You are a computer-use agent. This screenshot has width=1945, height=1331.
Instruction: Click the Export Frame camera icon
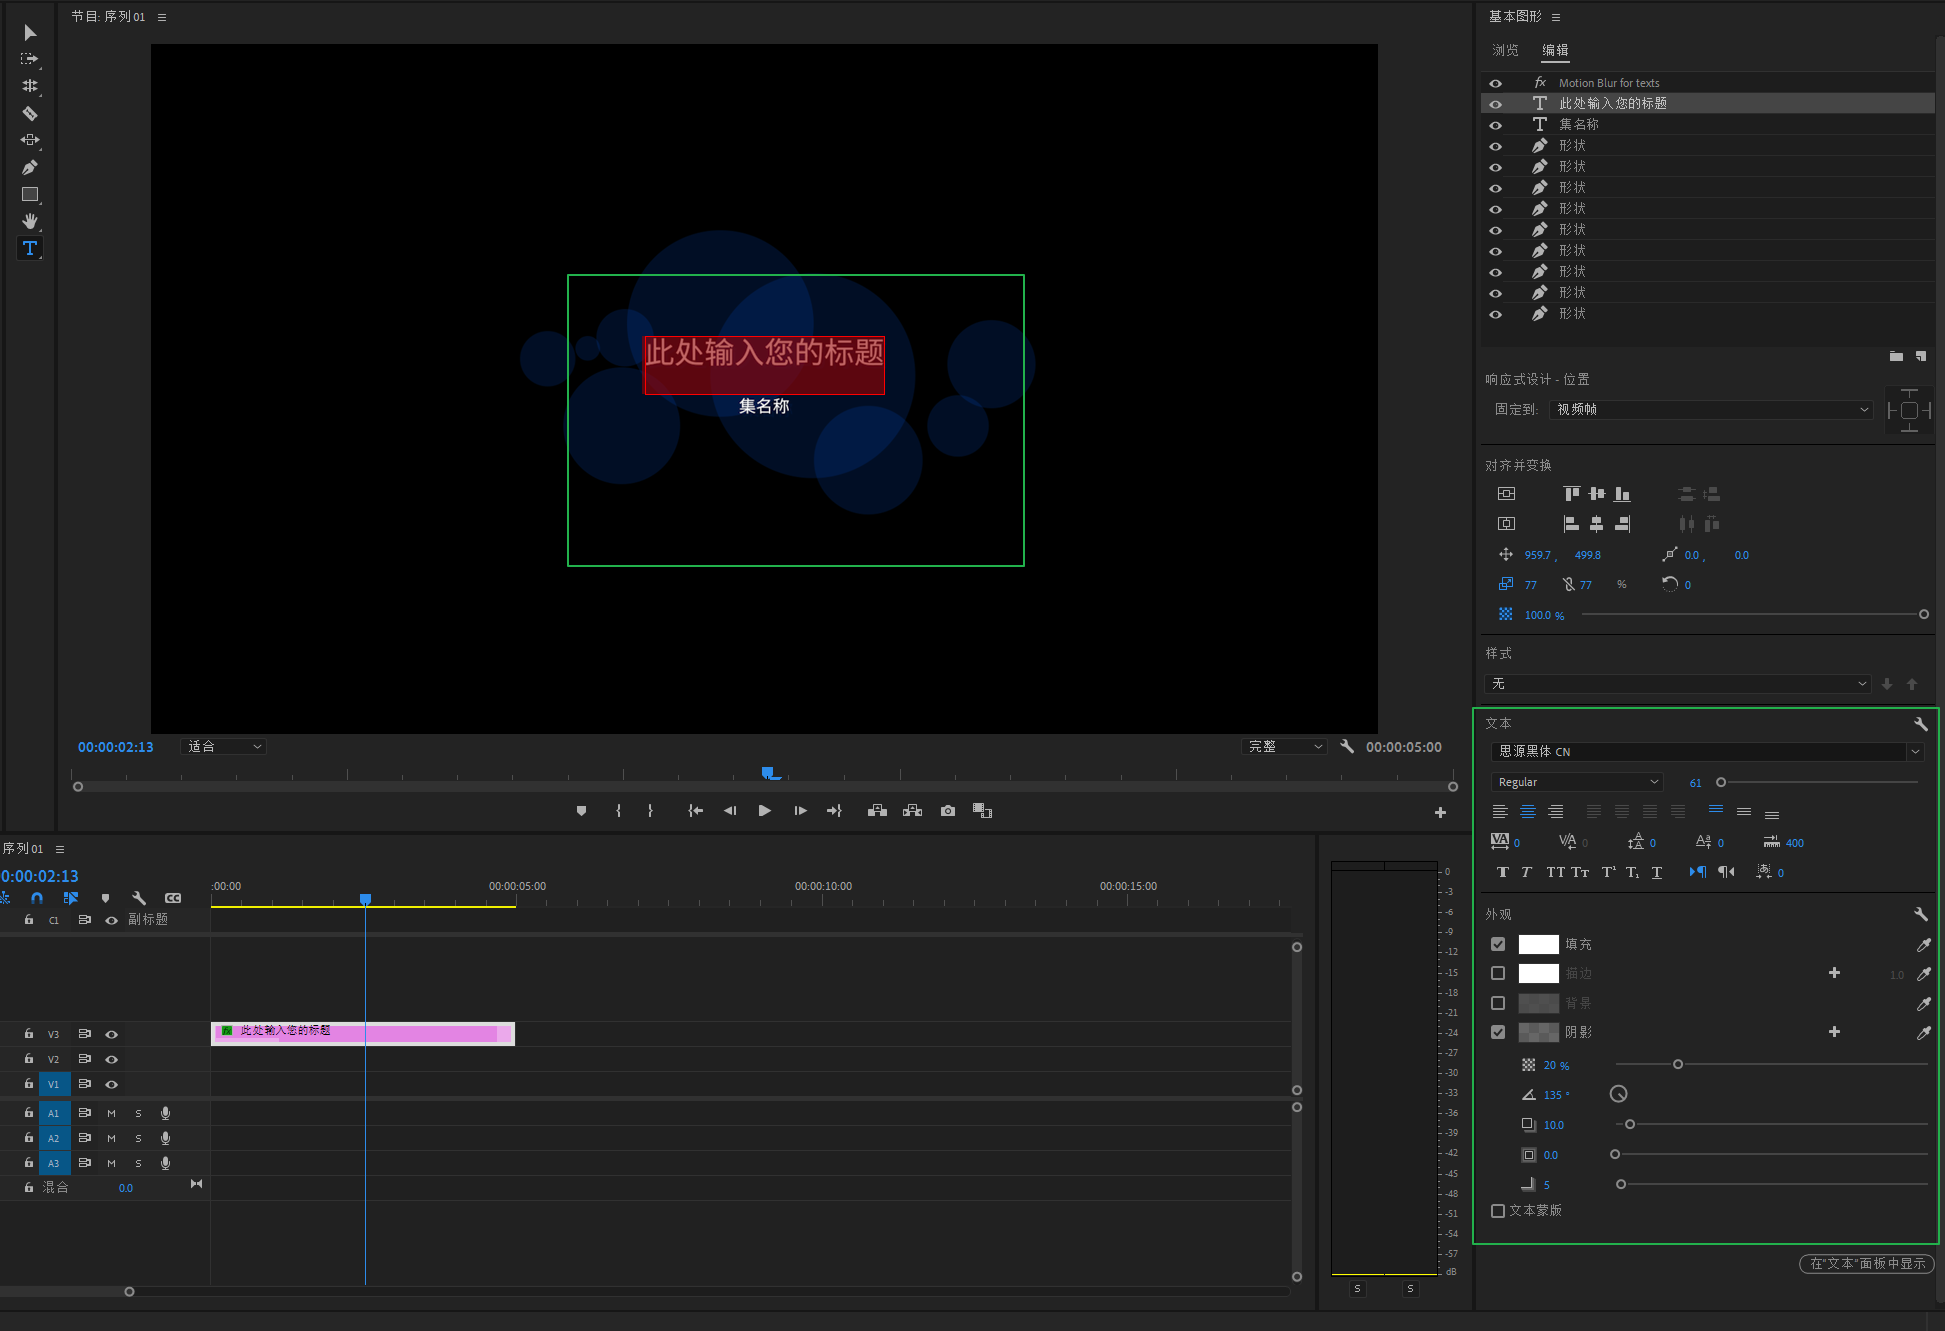pos(947,811)
